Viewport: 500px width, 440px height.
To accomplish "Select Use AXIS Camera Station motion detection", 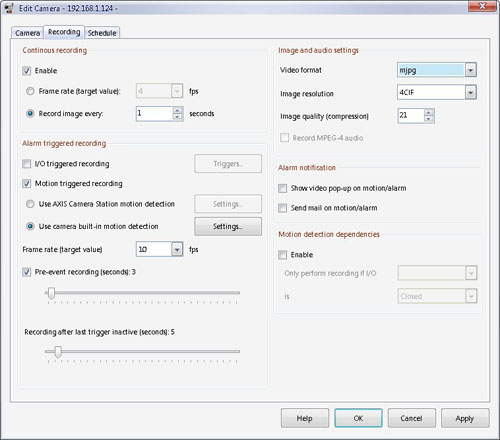I will point(30,204).
